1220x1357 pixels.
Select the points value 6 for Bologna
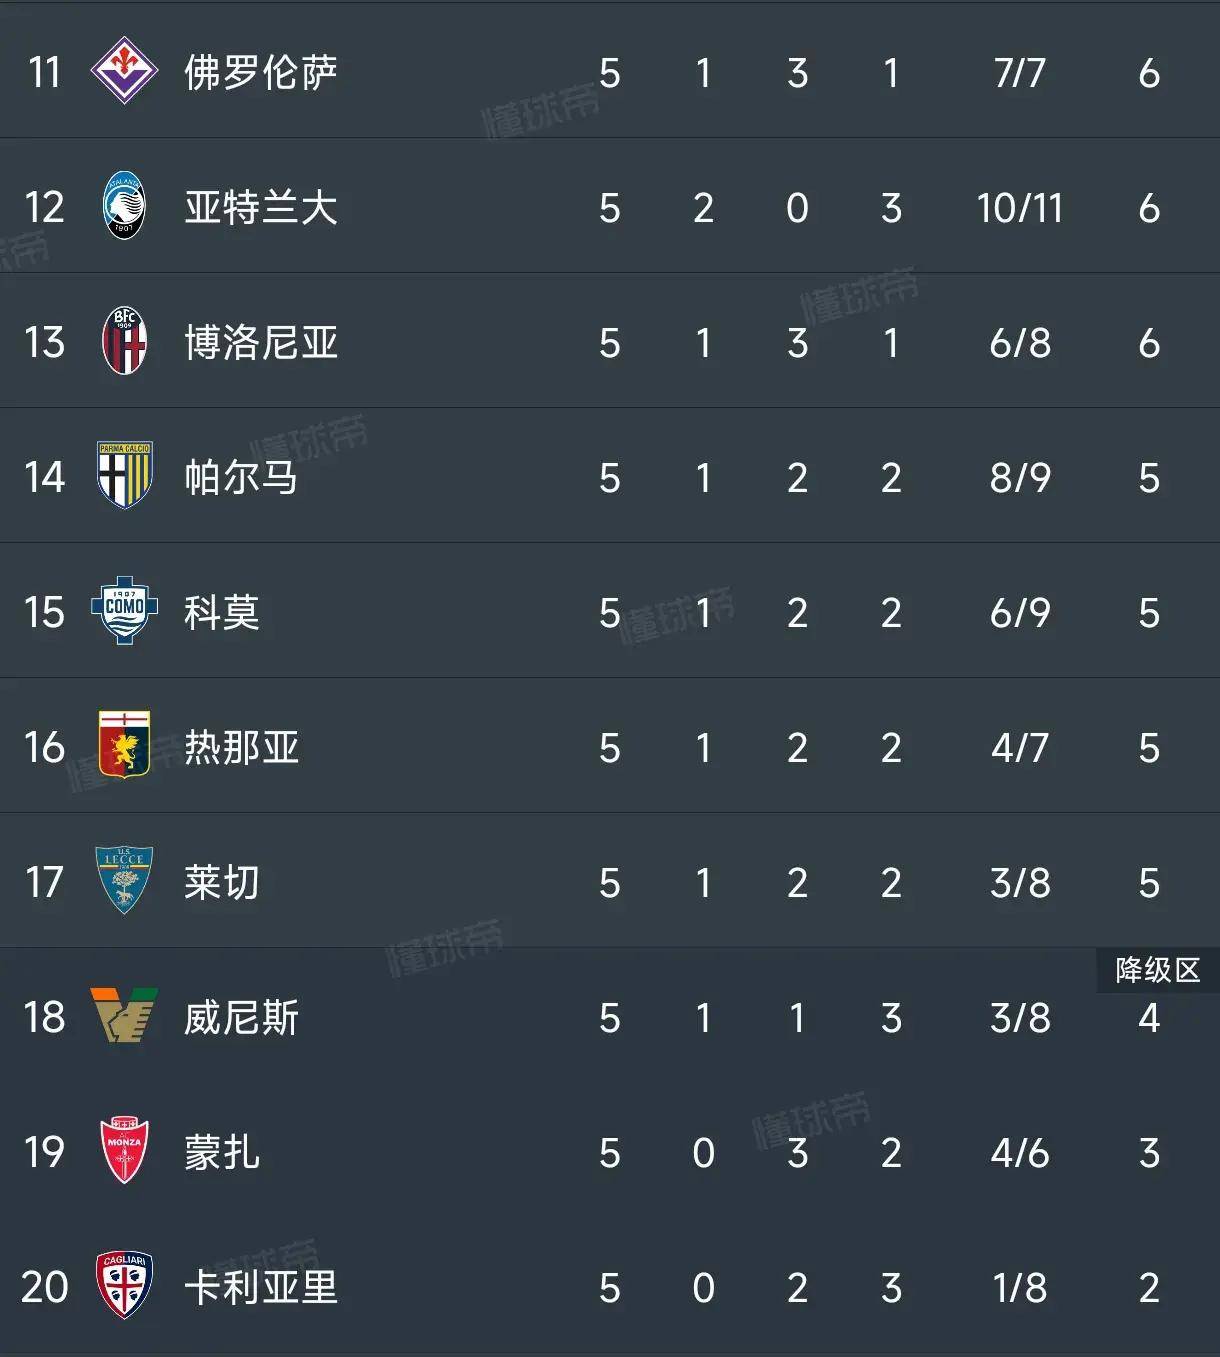1149,343
